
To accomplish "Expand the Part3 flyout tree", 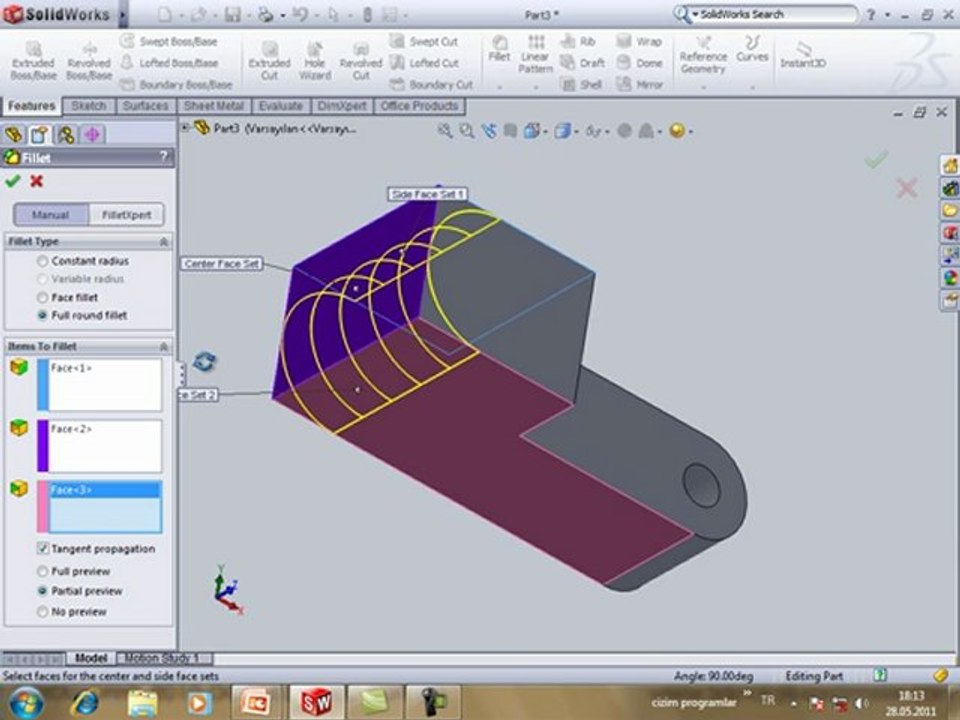I will click(x=185, y=127).
